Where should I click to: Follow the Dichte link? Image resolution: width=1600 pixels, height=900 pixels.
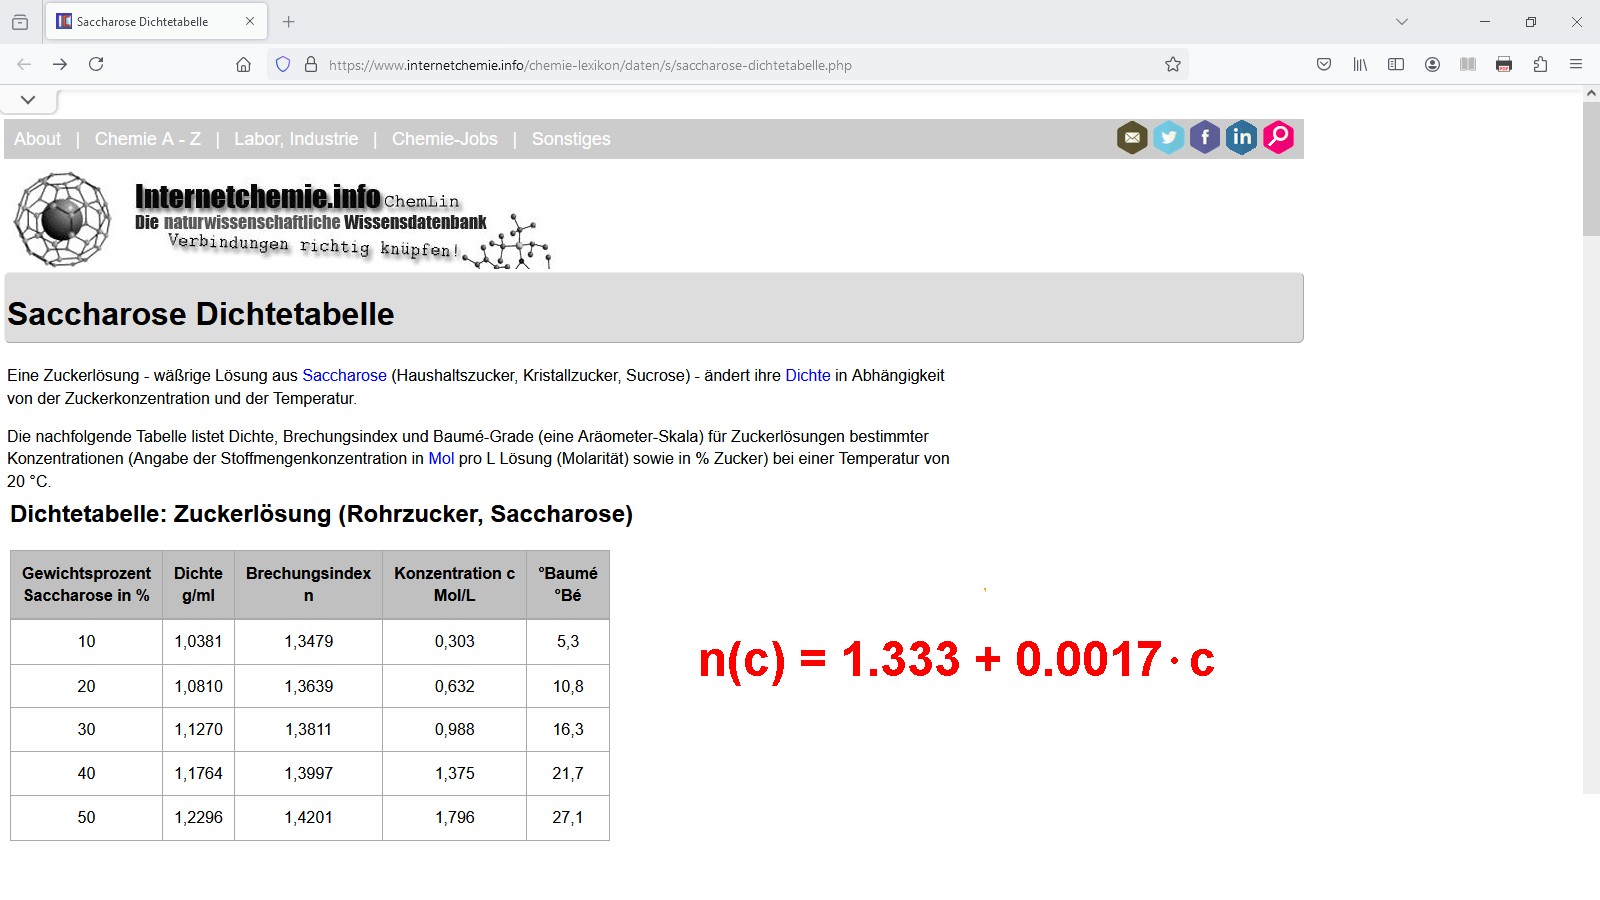point(808,375)
